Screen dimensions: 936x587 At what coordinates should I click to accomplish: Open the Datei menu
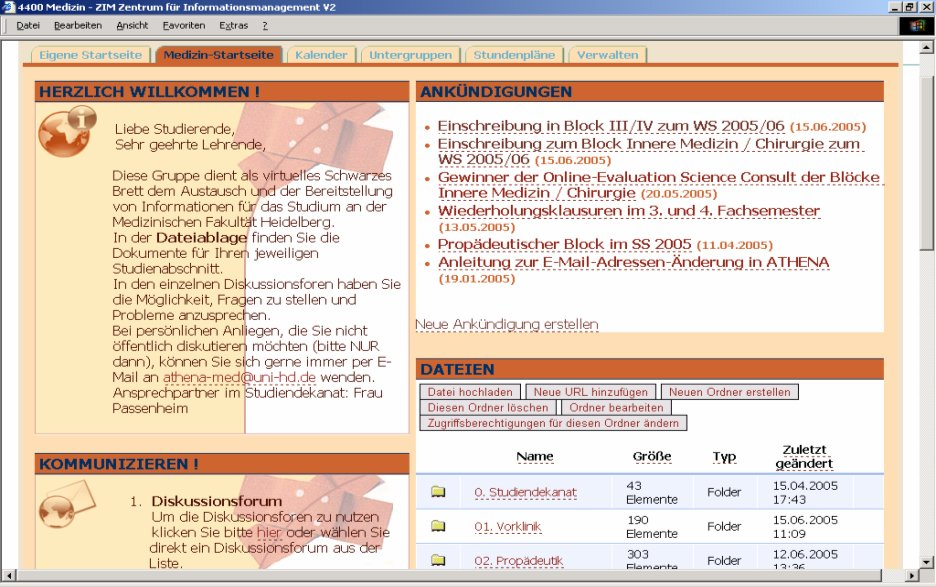[x=27, y=25]
